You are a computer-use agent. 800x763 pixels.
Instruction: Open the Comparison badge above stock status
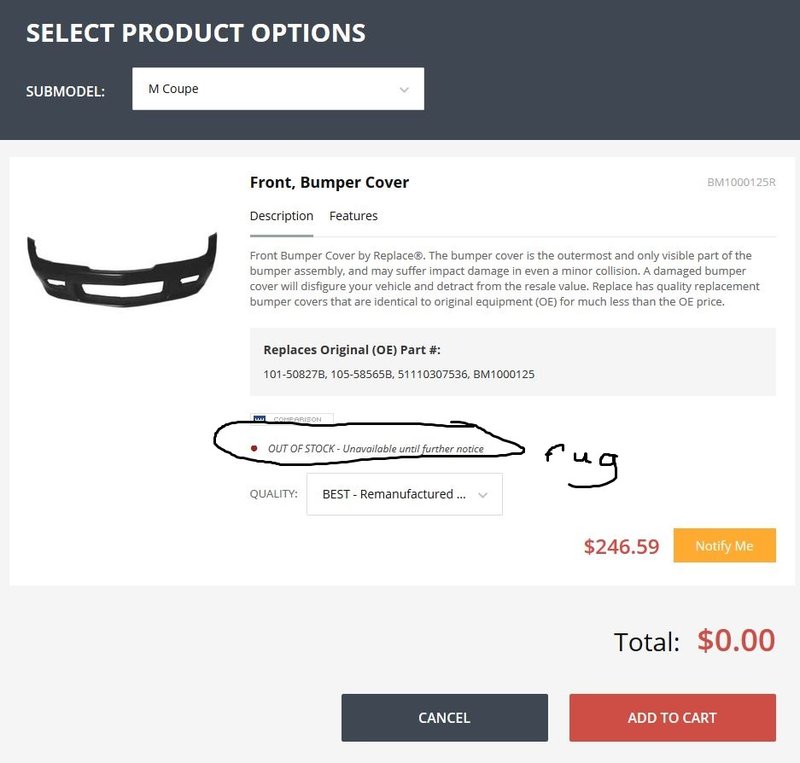point(292,419)
